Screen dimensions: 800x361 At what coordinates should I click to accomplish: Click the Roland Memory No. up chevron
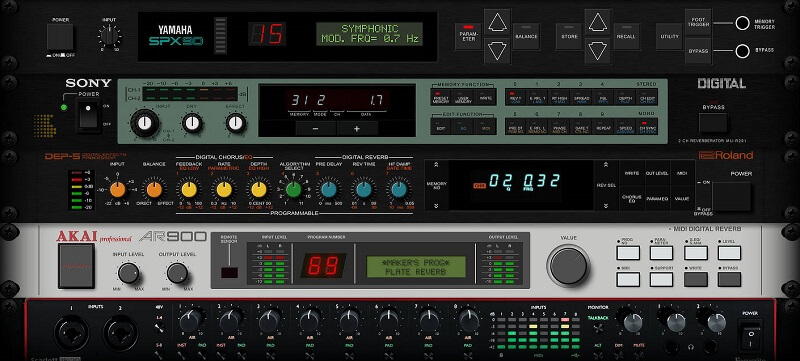(x=436, y=165)
